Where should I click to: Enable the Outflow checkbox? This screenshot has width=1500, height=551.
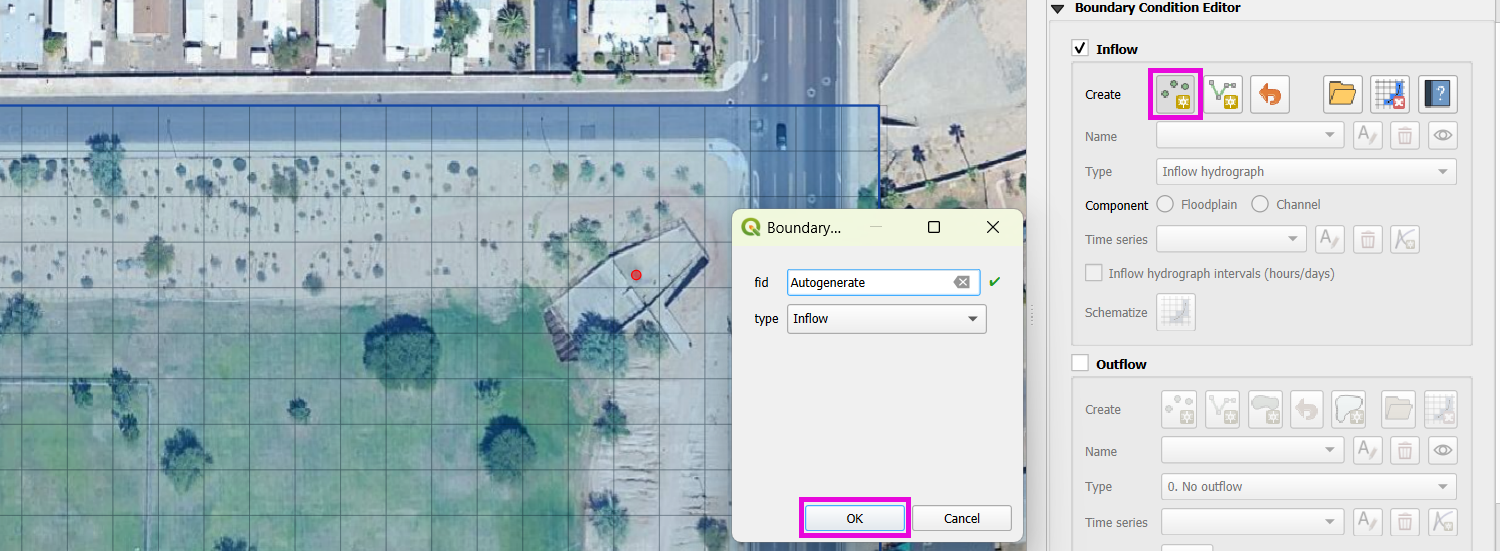(1080, 363)
